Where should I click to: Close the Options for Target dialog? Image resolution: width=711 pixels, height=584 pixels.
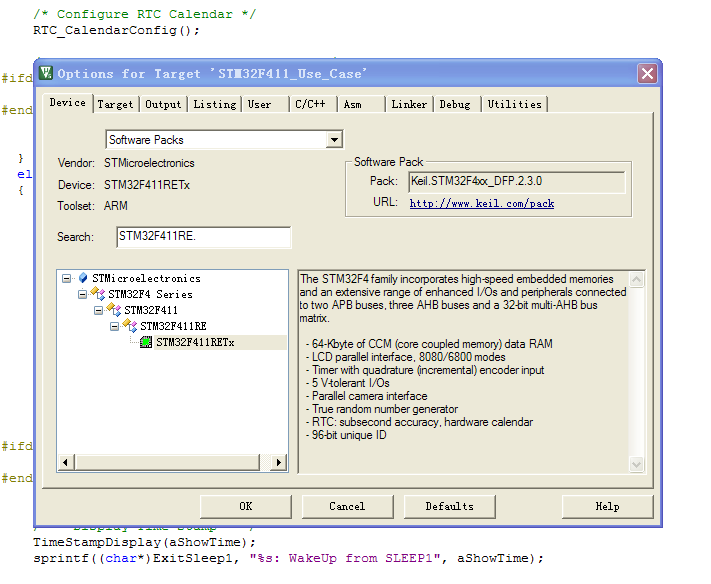coord(648,73)
